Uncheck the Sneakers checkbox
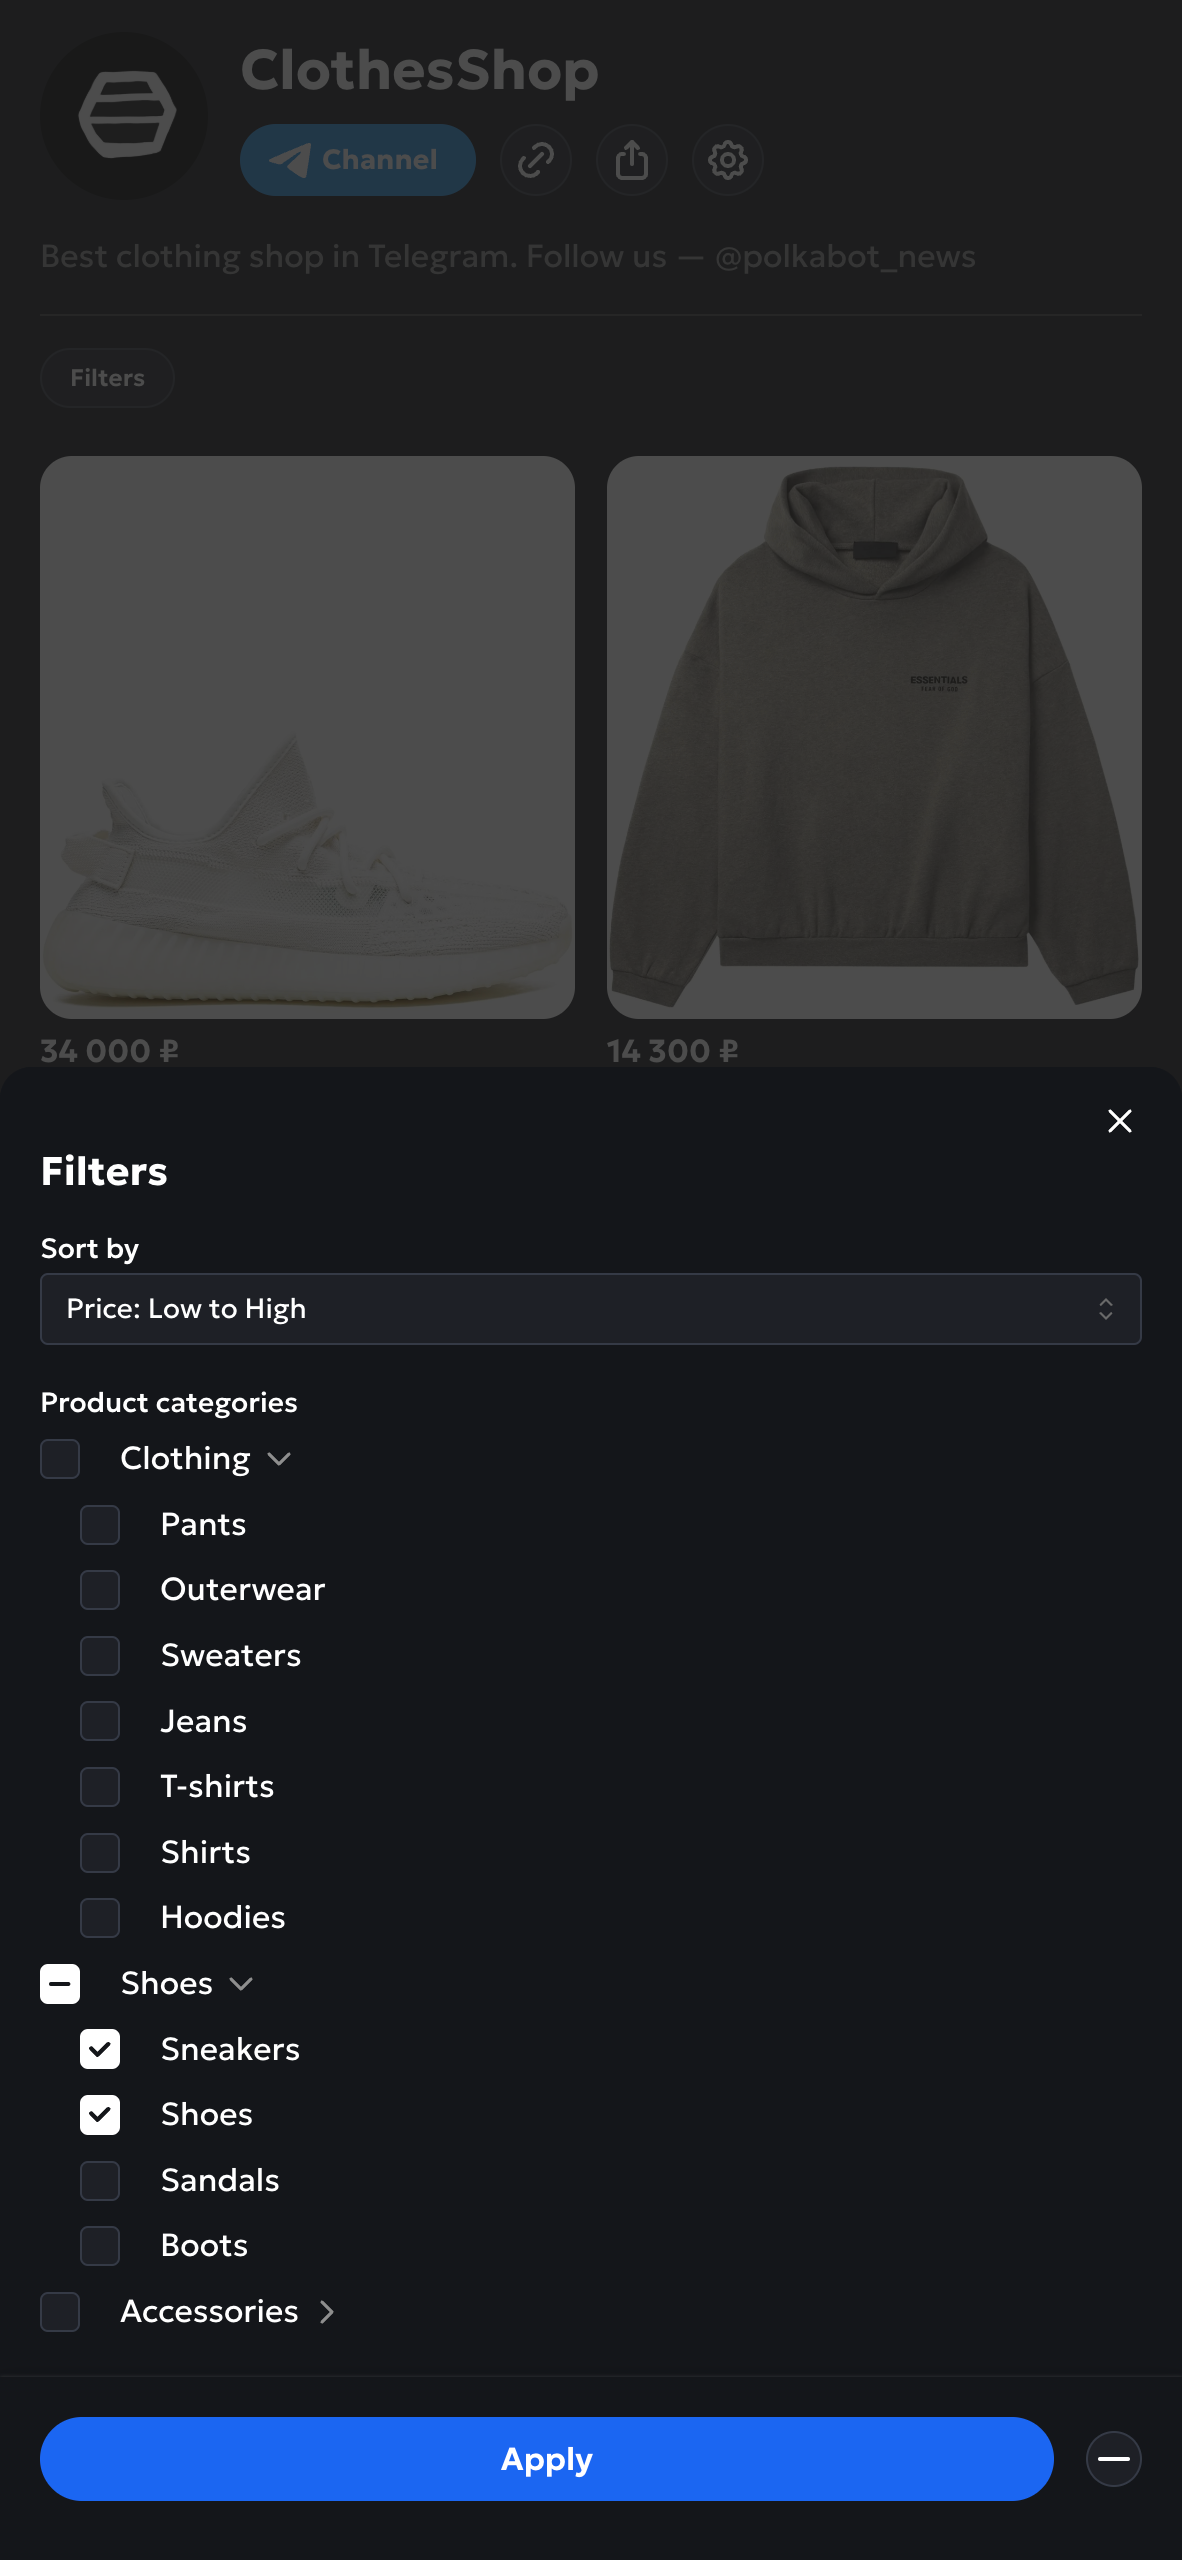The width and height of the screenshot is (1182, 2560). [x=100, y=2049]
